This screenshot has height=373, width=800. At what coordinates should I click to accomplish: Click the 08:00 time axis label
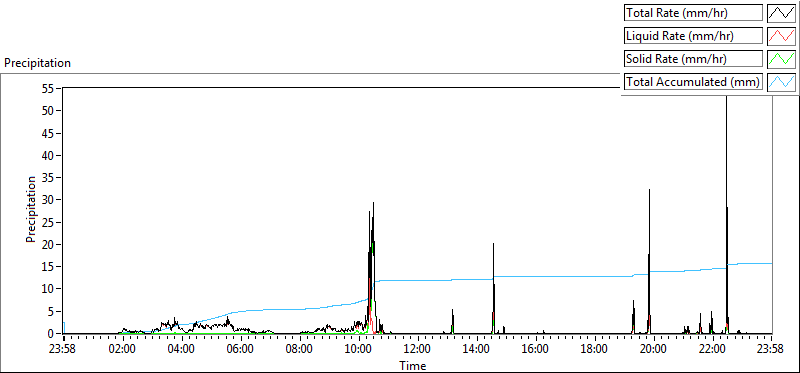click(x=299, y=350)
